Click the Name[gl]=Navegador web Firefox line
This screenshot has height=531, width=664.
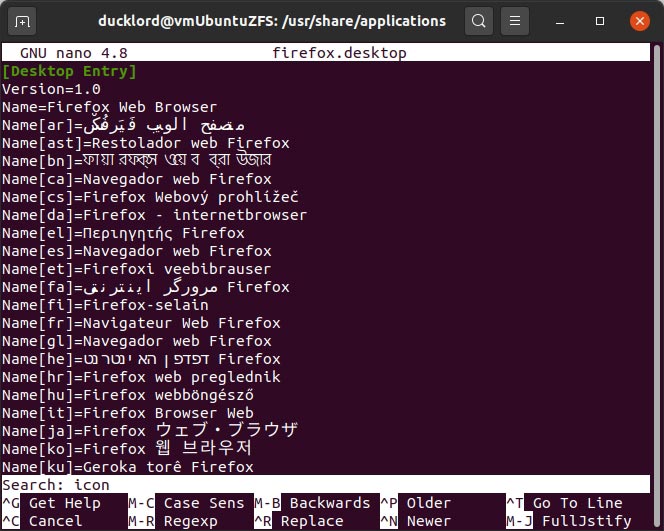[137, 341]
